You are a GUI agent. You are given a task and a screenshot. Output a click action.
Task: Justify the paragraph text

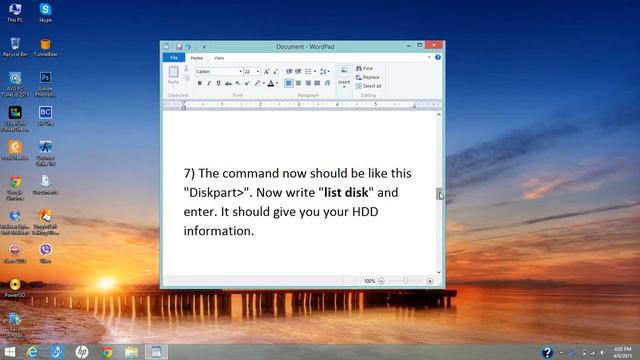click(x=317, y=83)
